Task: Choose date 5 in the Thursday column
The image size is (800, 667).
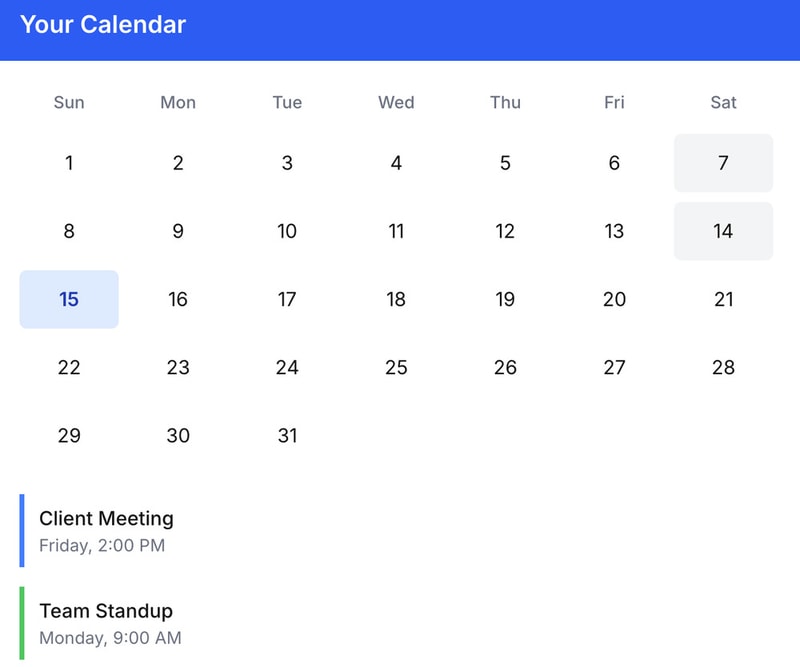Action: [x=505, y=163]
